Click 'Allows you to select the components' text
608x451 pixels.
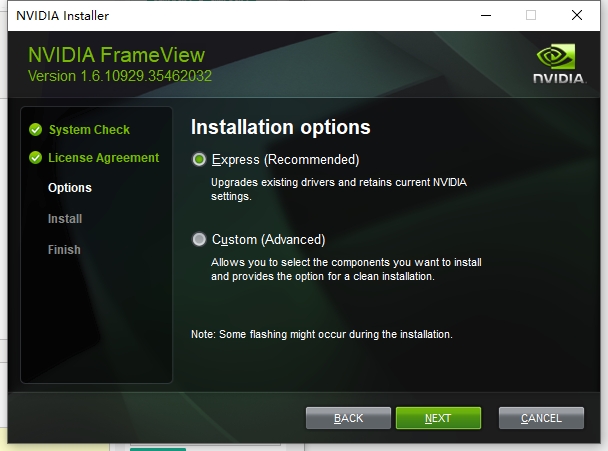346,269
